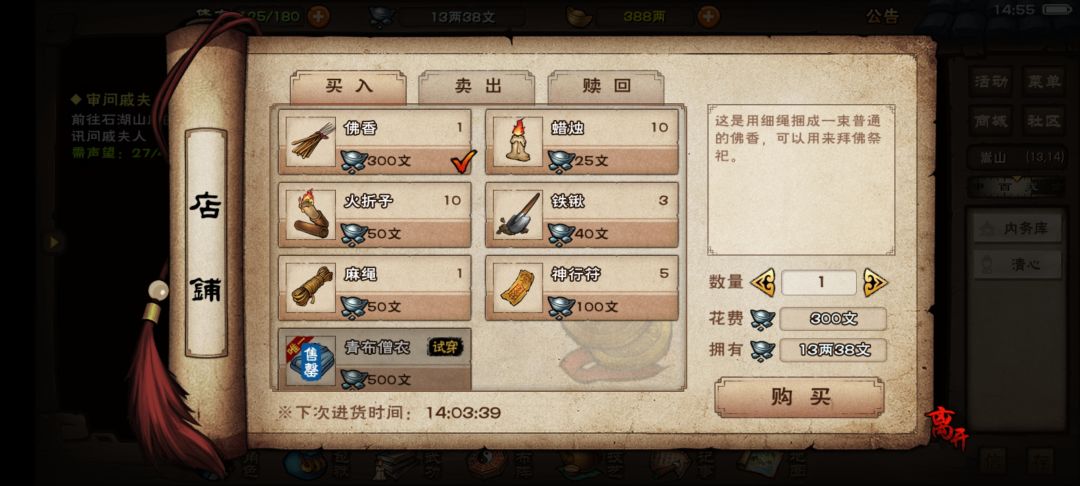Pick the 火折子 fire starter icon
1080x486 pixels.
(x=311, y=215)
